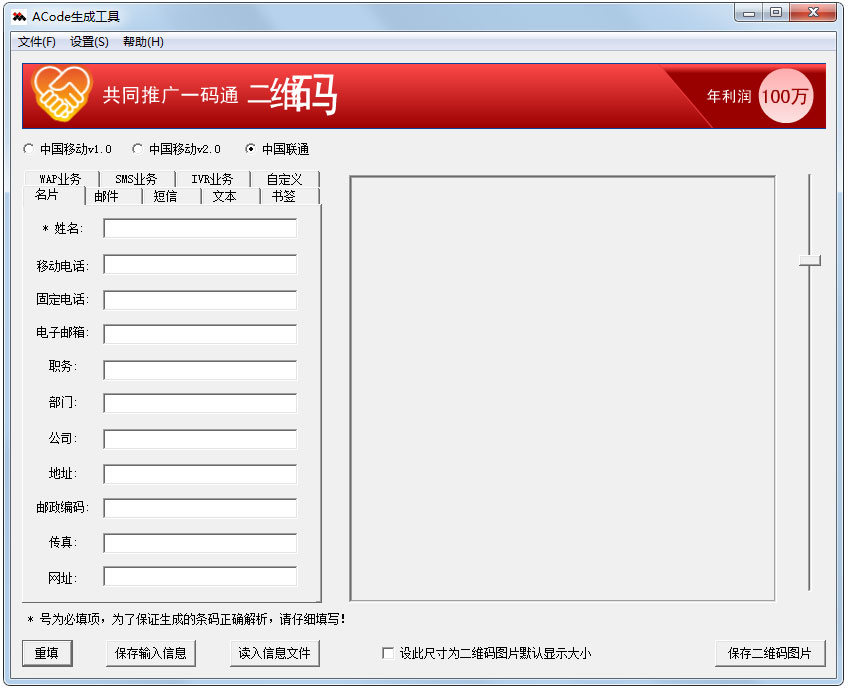The height and width of the screenshot is (690, 848).
Task: Close the ACode window
Action: click(x=813, y=13)
